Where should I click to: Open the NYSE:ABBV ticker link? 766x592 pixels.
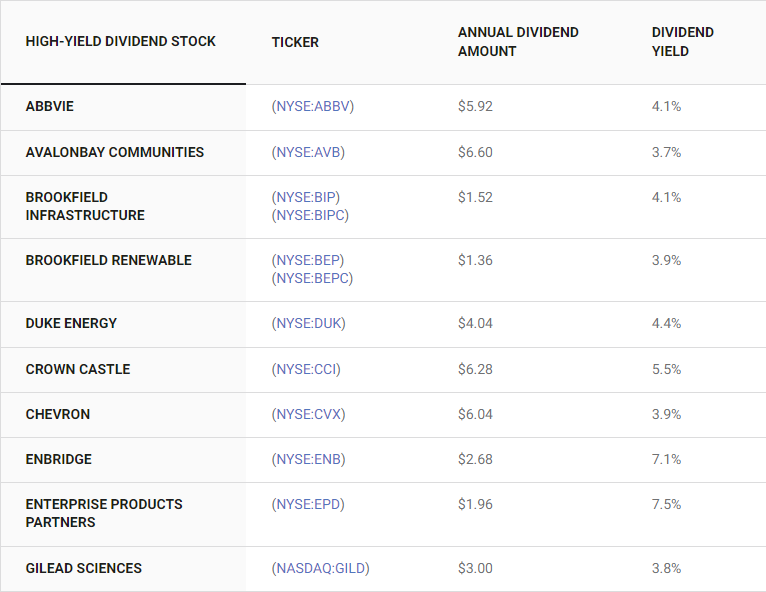[315, 106]
